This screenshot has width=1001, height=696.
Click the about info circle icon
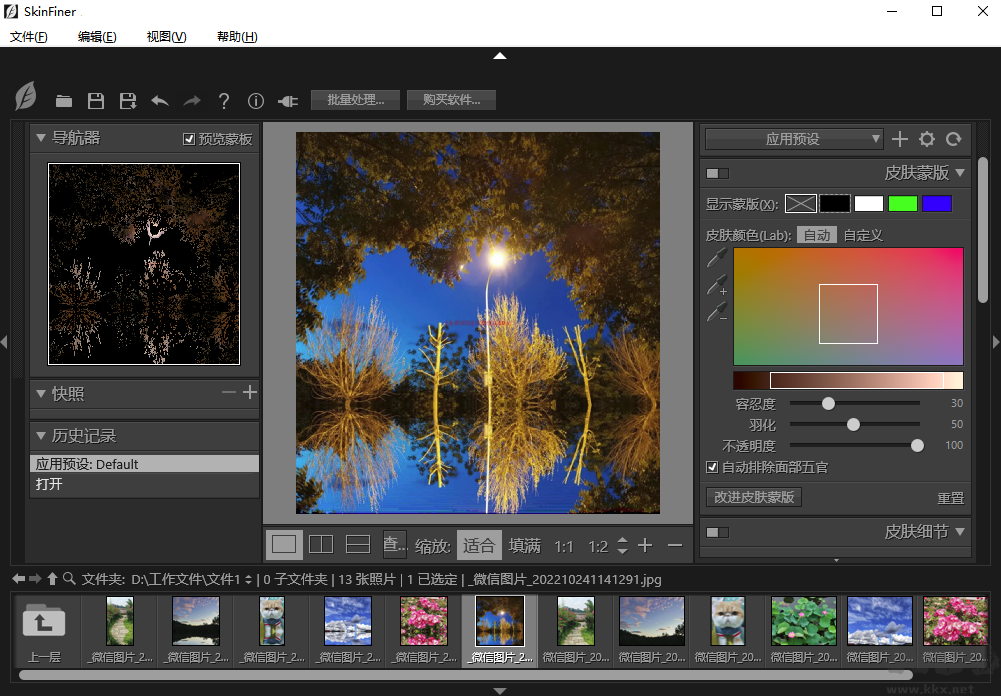(x=256, y=101)
